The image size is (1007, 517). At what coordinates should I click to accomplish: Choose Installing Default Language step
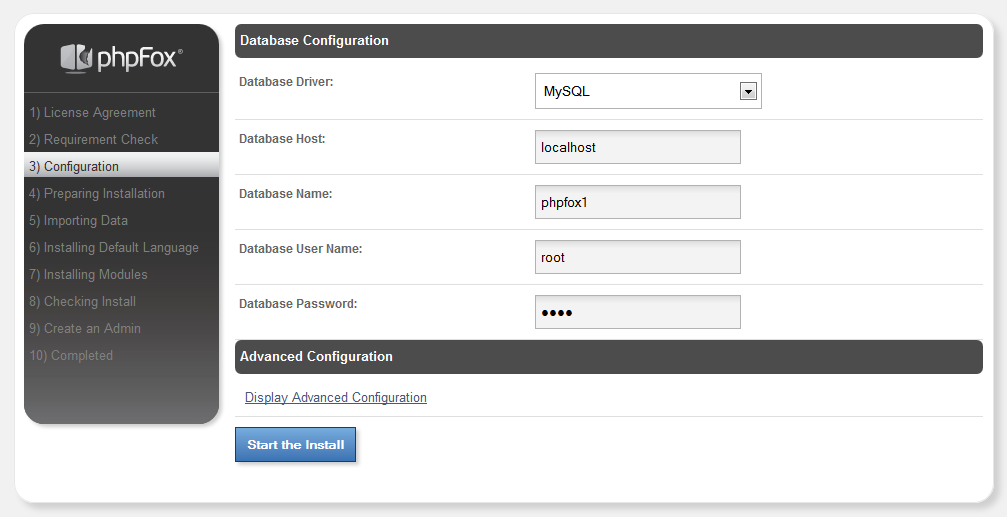click(x=114, y=248)
